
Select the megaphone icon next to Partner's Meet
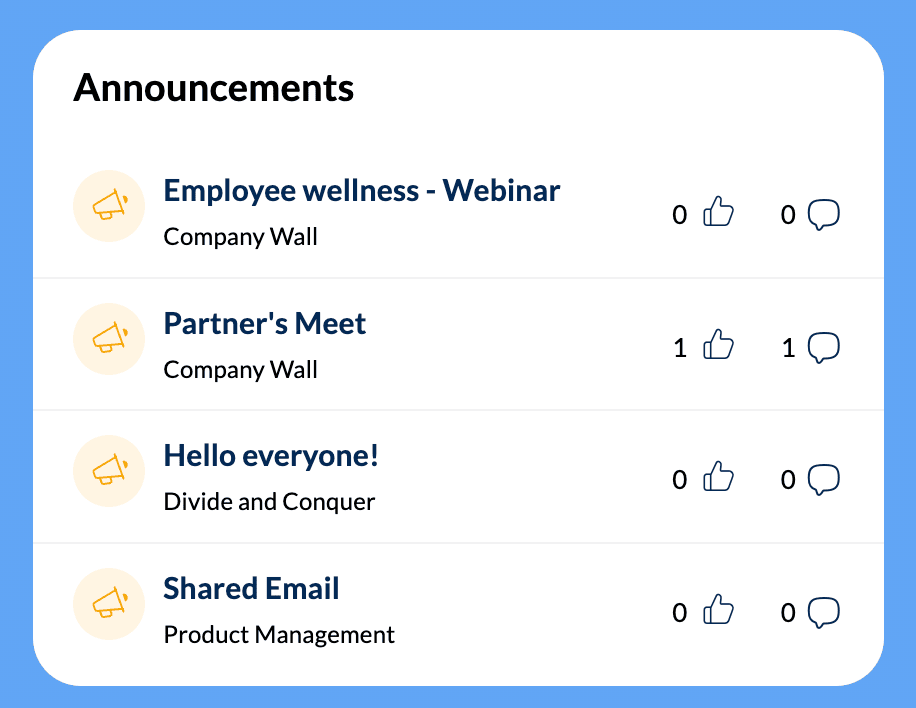pyautogui.click(x=110, y=339)
